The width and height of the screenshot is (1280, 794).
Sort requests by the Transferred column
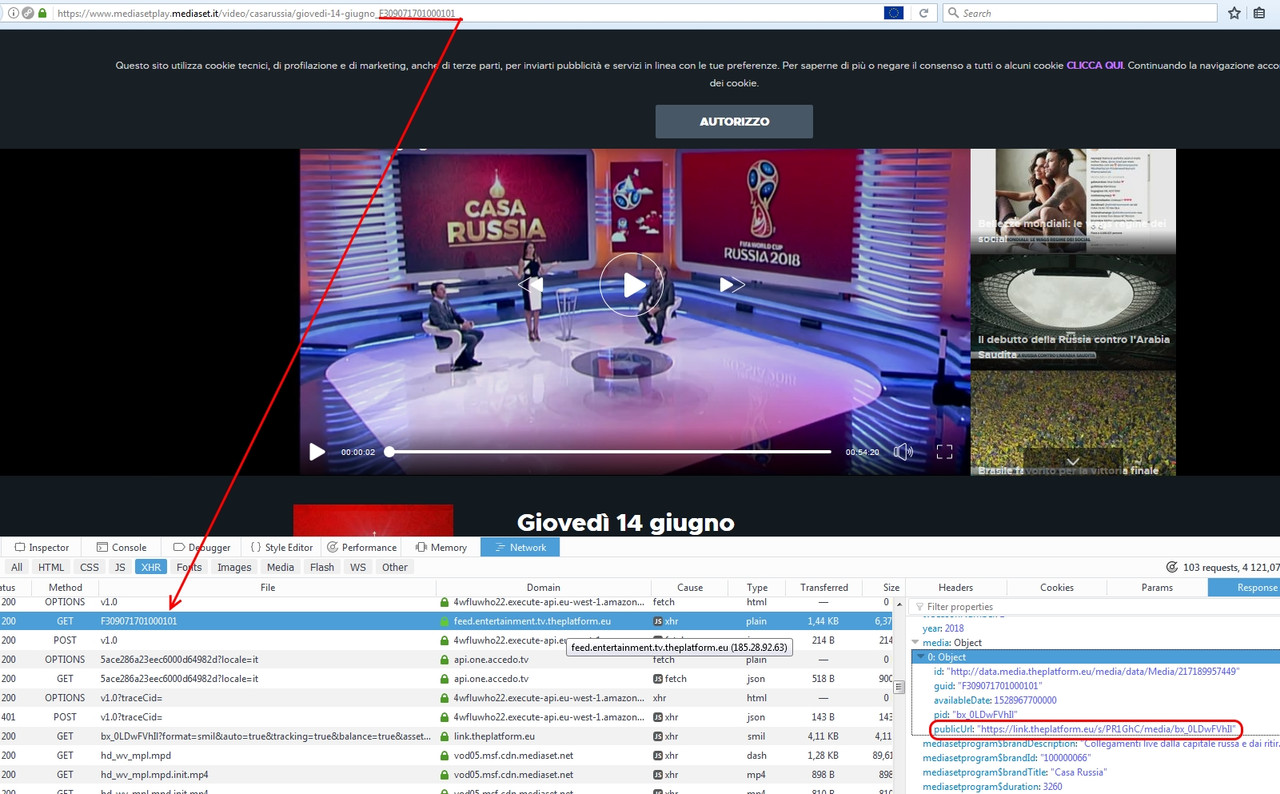[x=824, y=587]
